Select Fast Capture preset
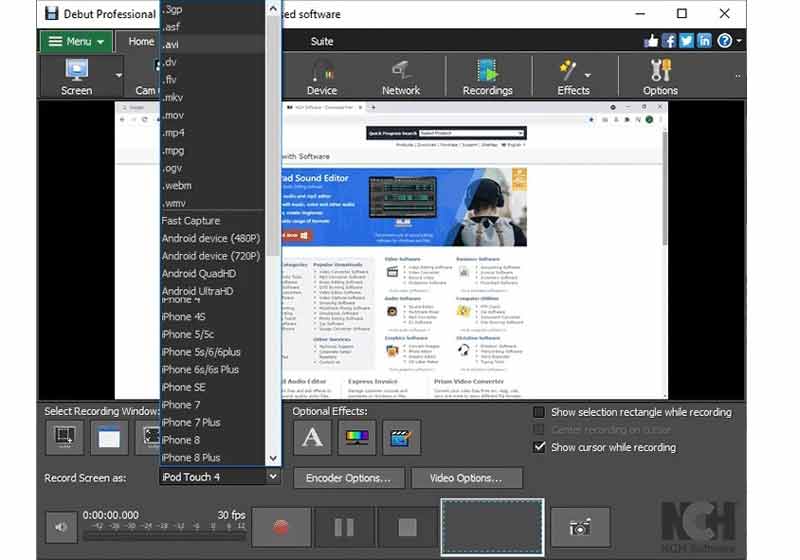Screen dimensions: 800x560 pos(213,221)
